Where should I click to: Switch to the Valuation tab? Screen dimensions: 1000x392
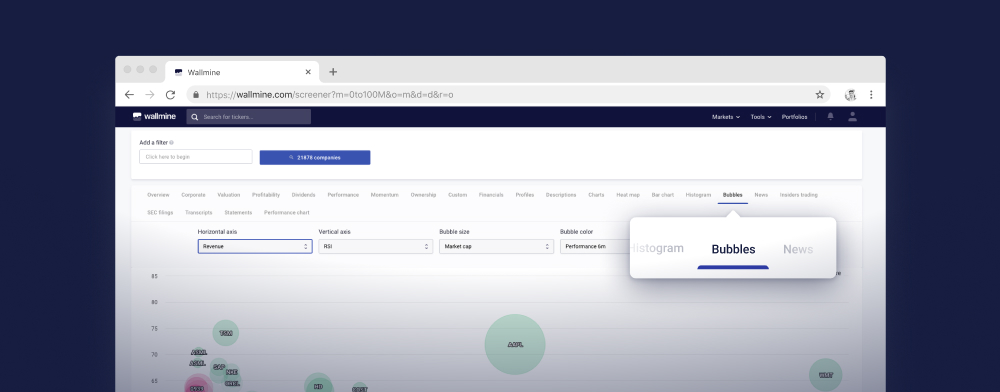(228, 195)
